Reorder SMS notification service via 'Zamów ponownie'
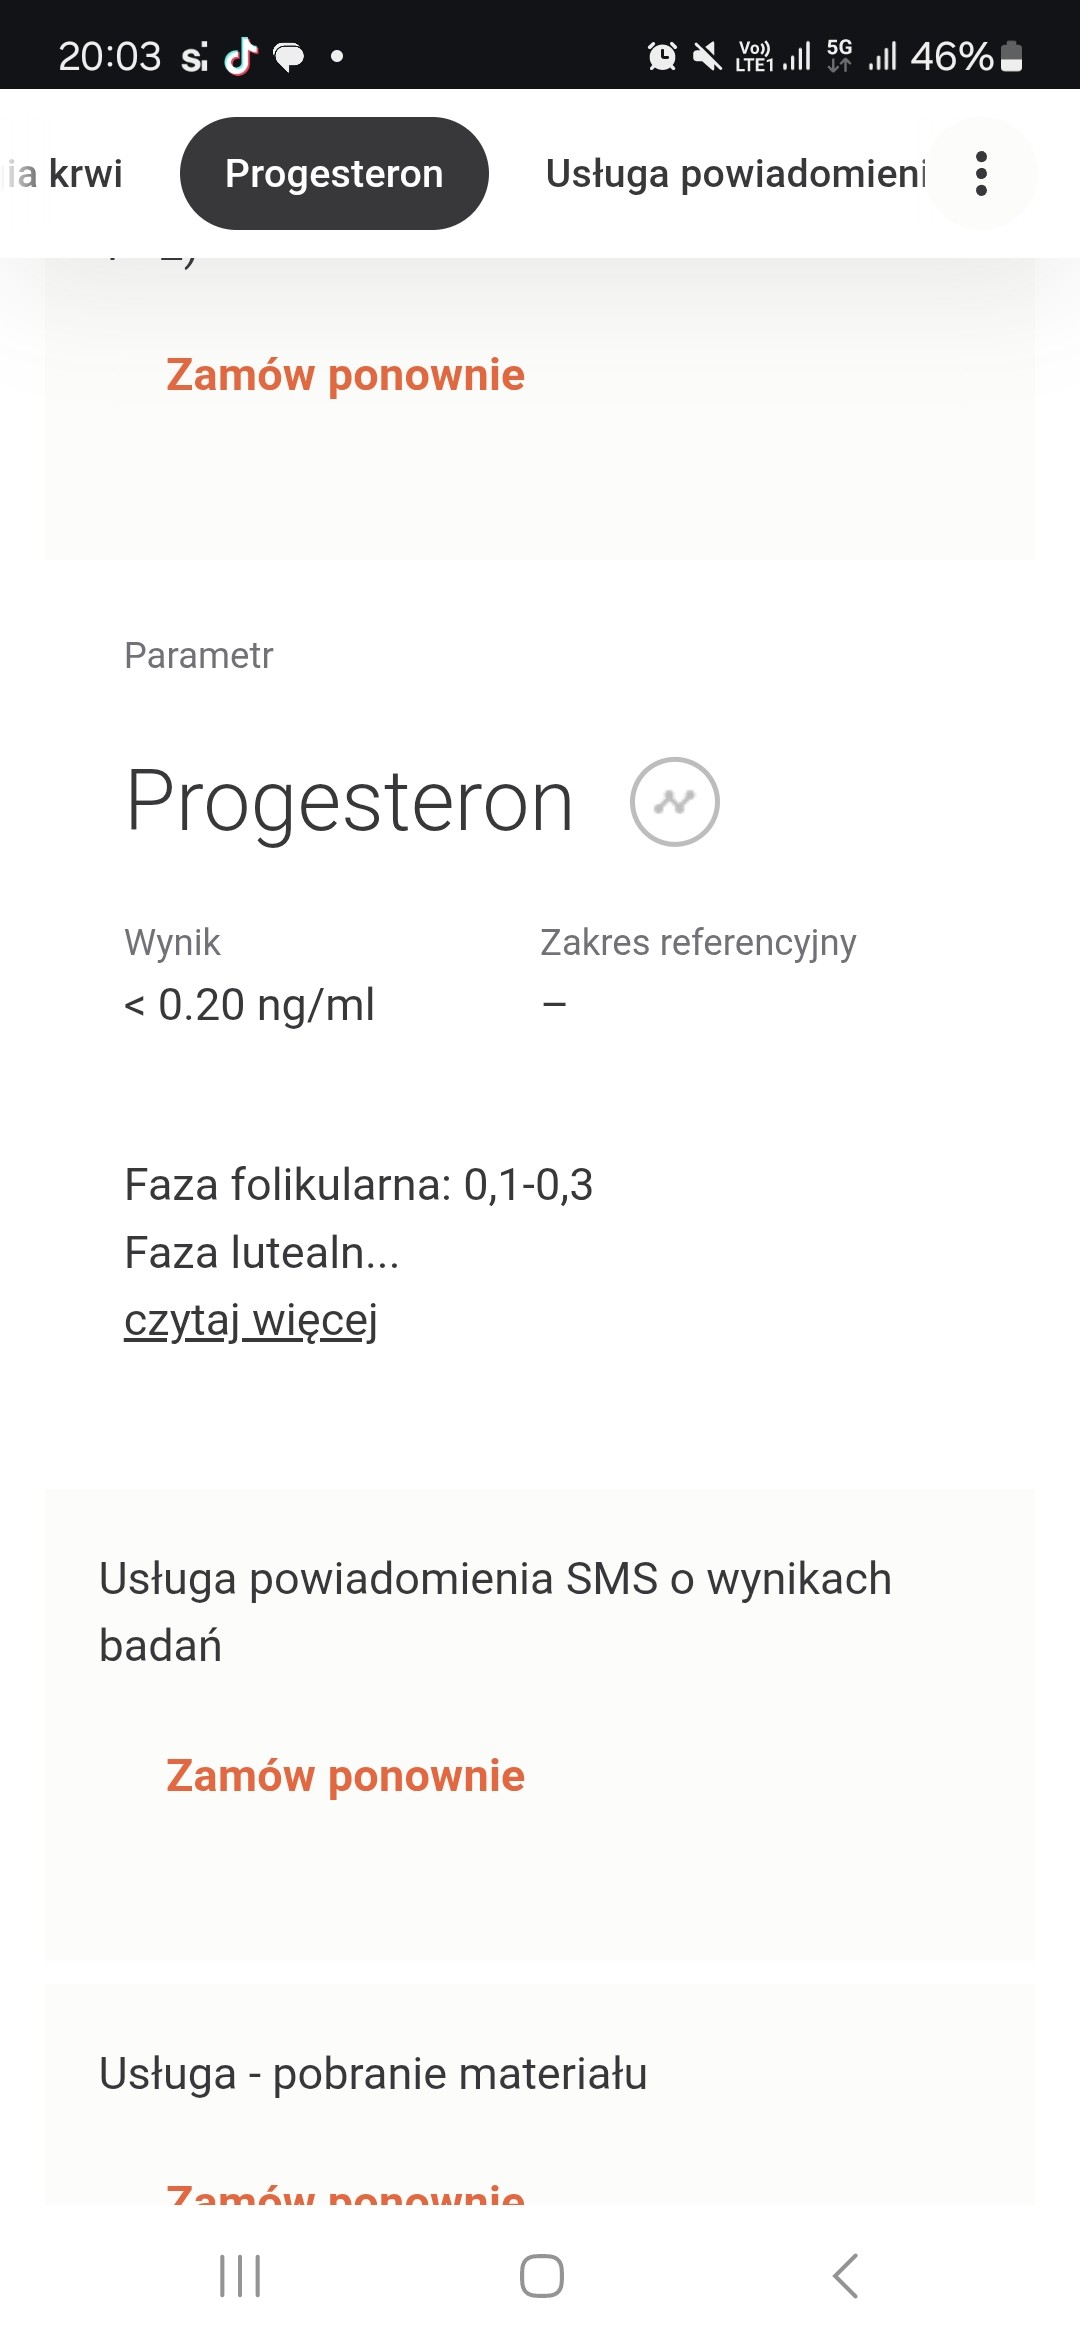The width and height of the screenshot is (1080, 2340). tap(345, 1776)
